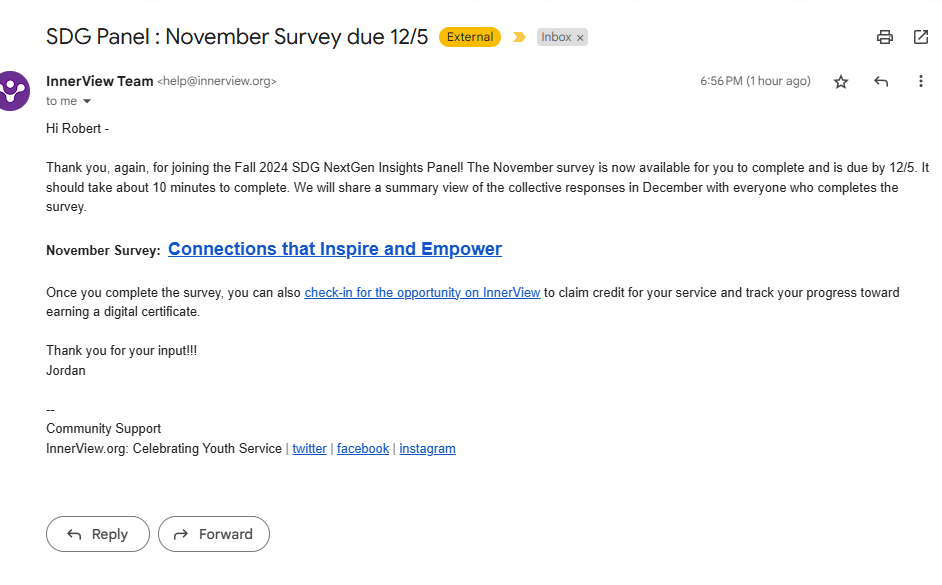942x585 pixels.
Task: Open the instagram link in signature
Action: click(427, 449)
